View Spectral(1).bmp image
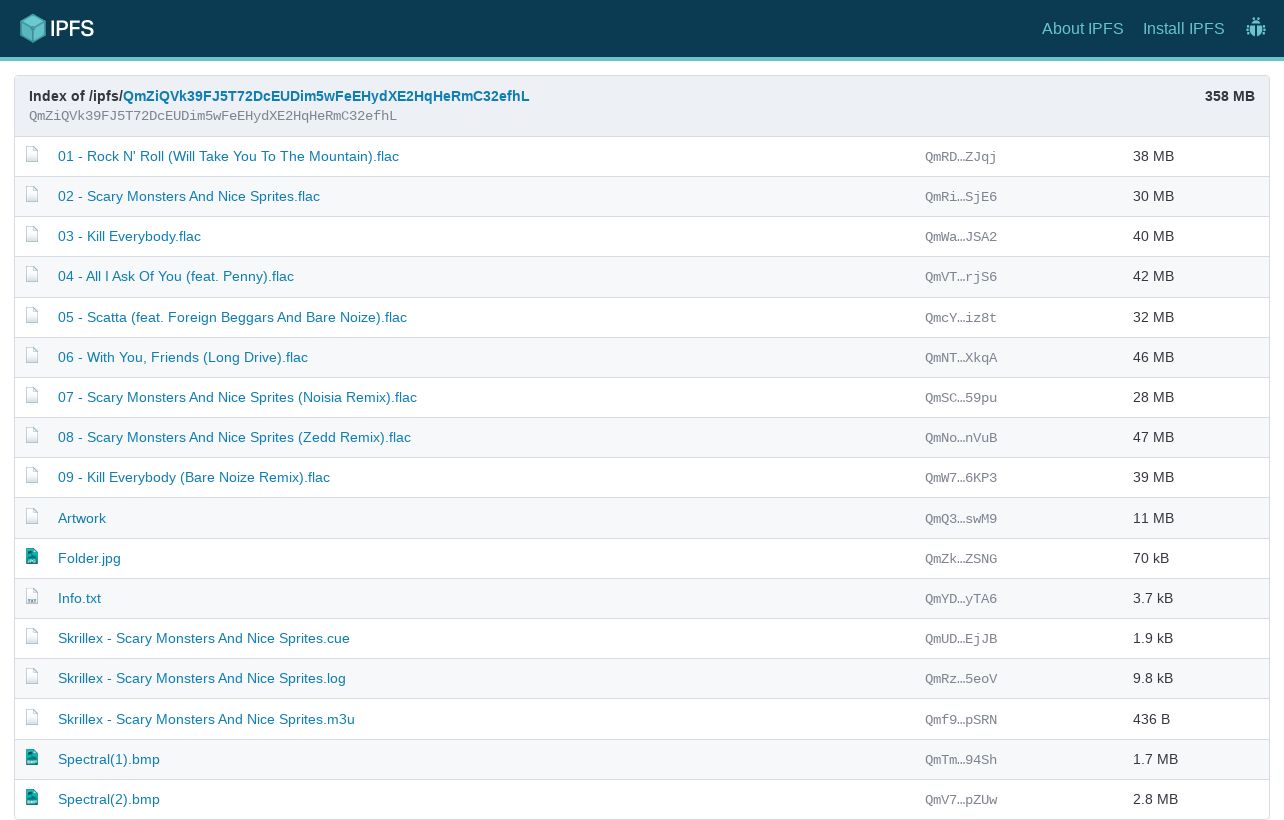 pos(109,759)
